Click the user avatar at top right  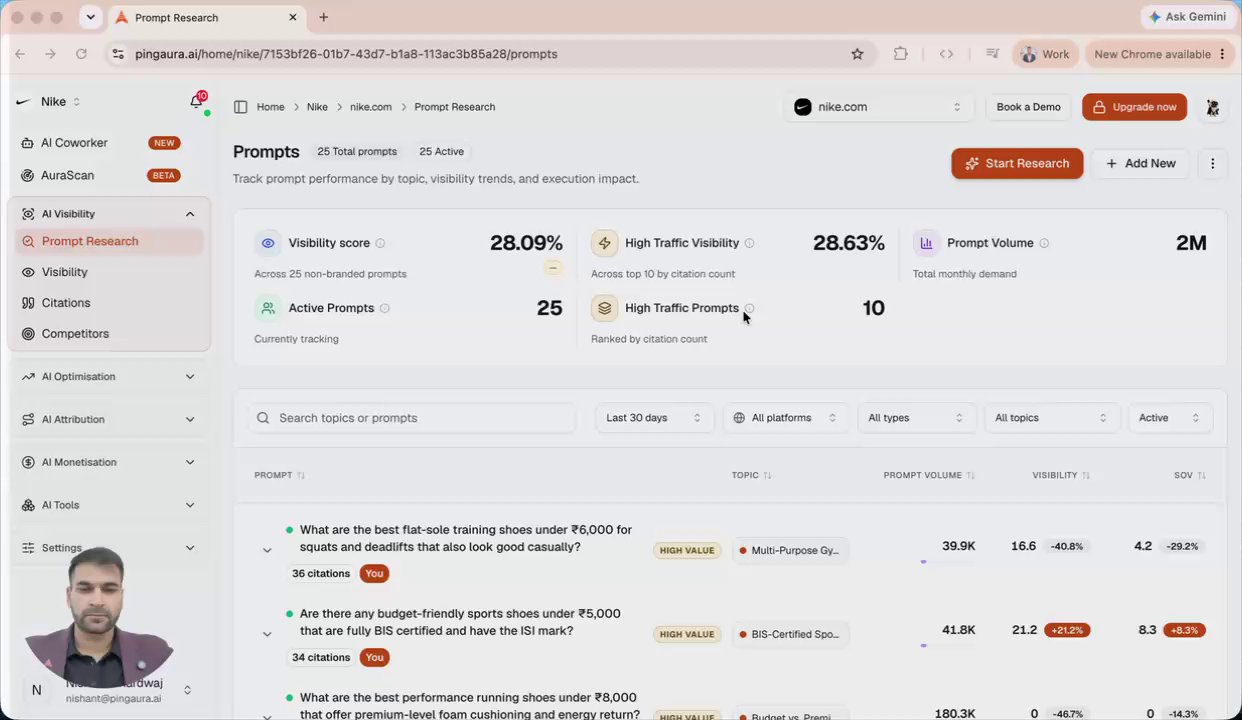1212,107
